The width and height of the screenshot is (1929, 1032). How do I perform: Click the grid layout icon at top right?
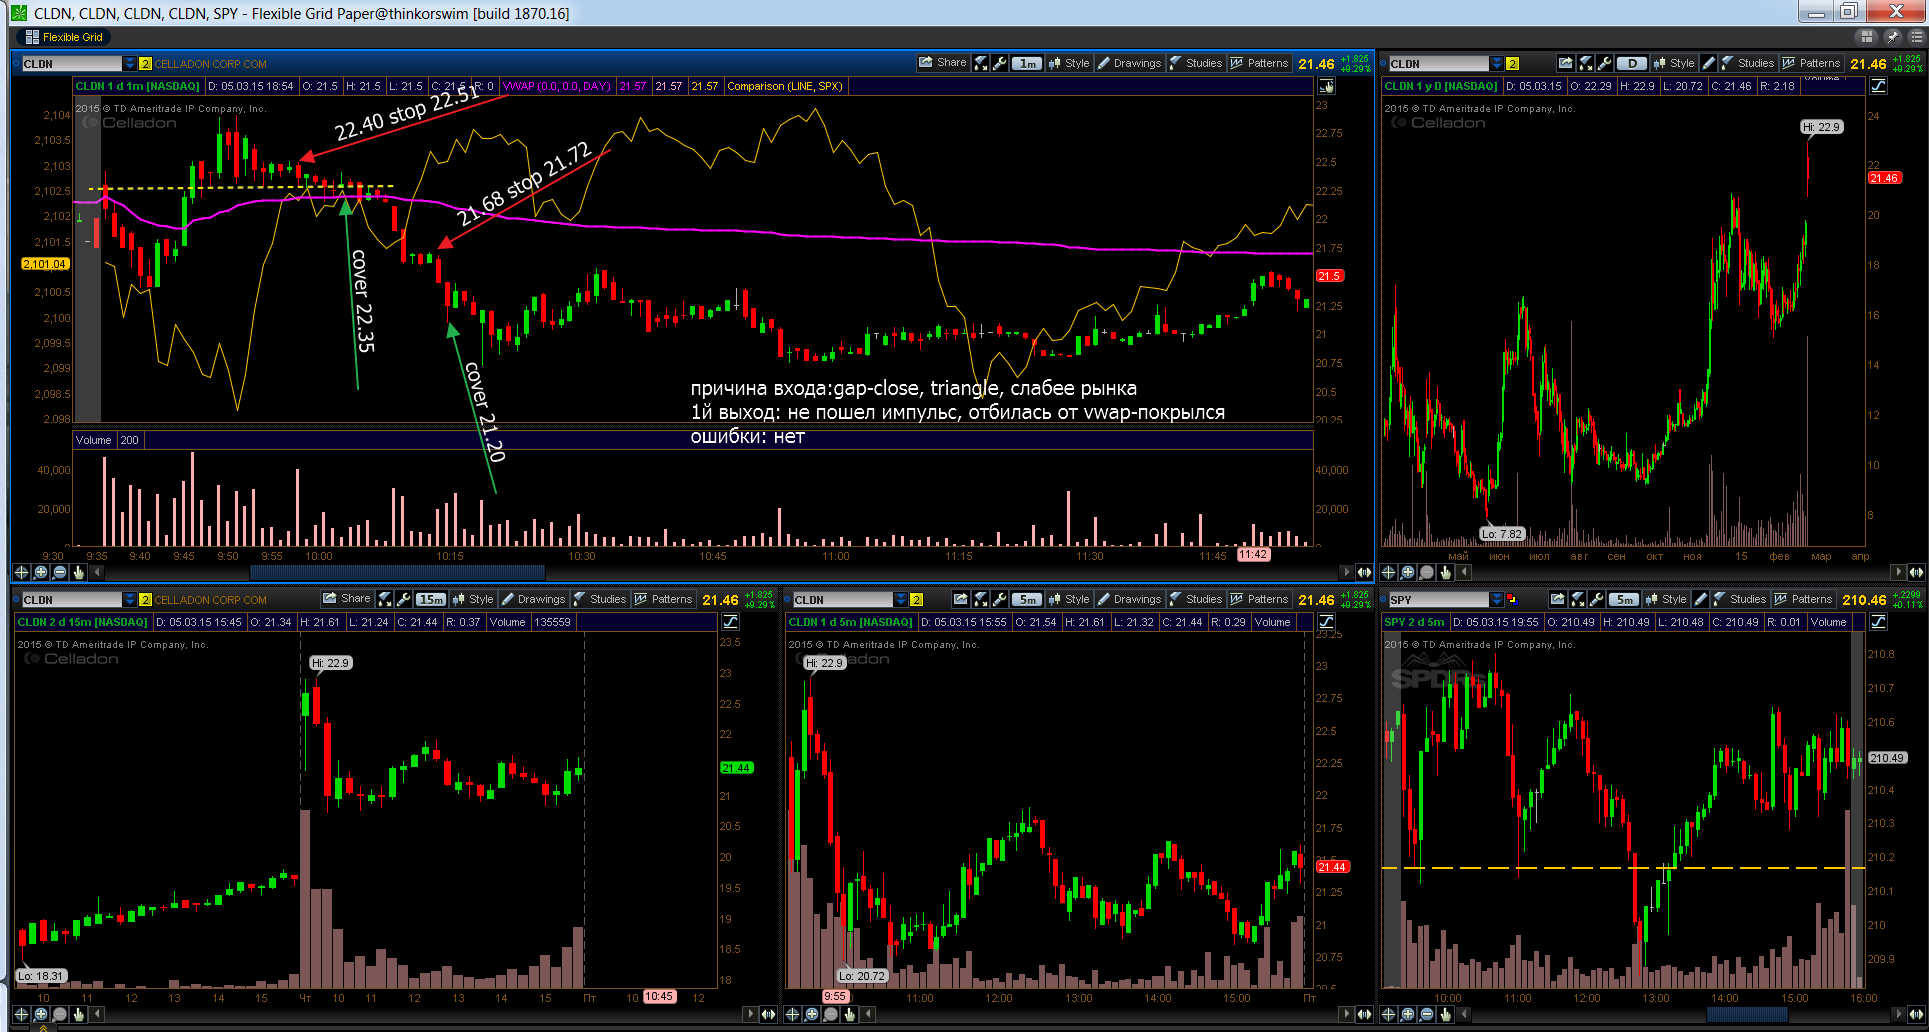1865,37
